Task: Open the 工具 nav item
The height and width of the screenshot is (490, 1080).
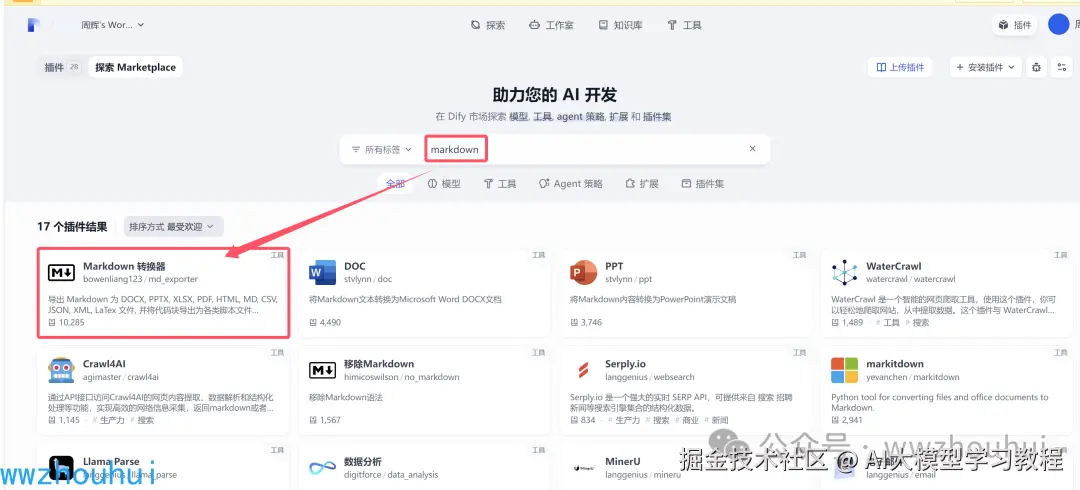Action: point(684,25)
